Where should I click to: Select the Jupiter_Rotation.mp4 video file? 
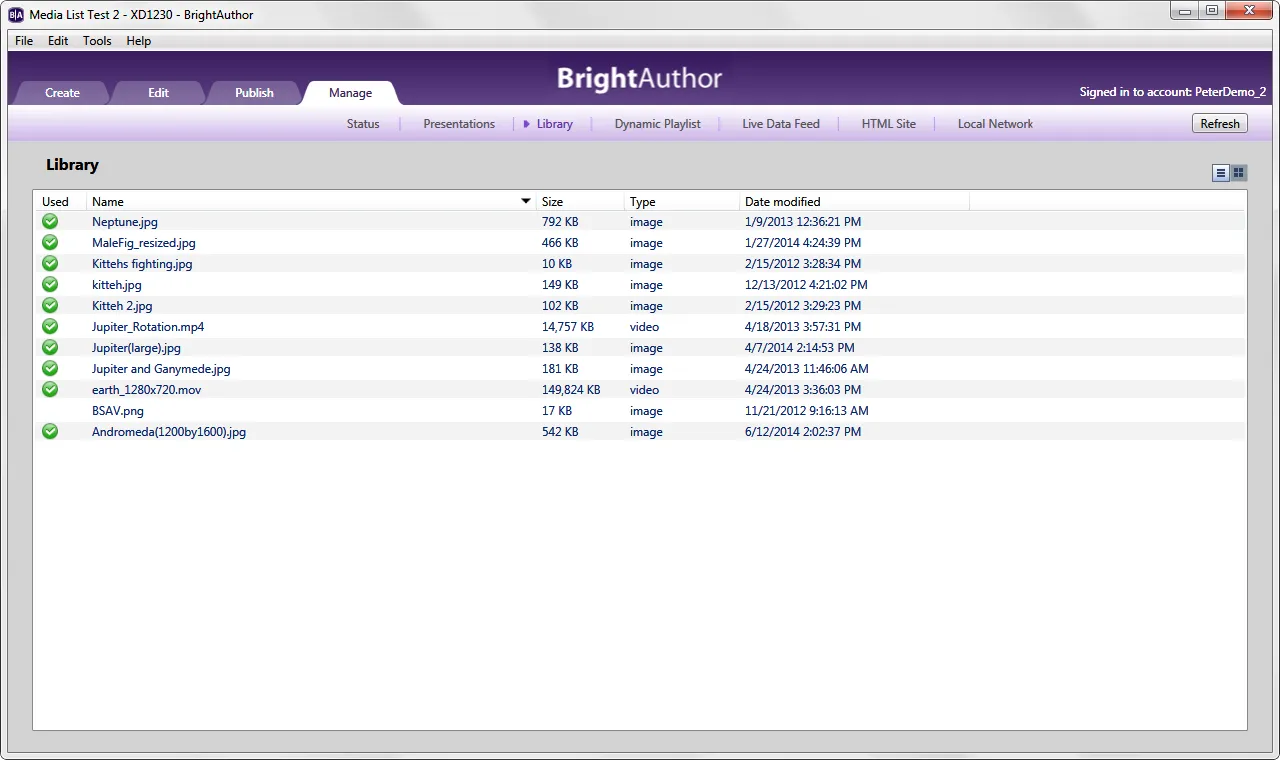[x=148, y=327]
